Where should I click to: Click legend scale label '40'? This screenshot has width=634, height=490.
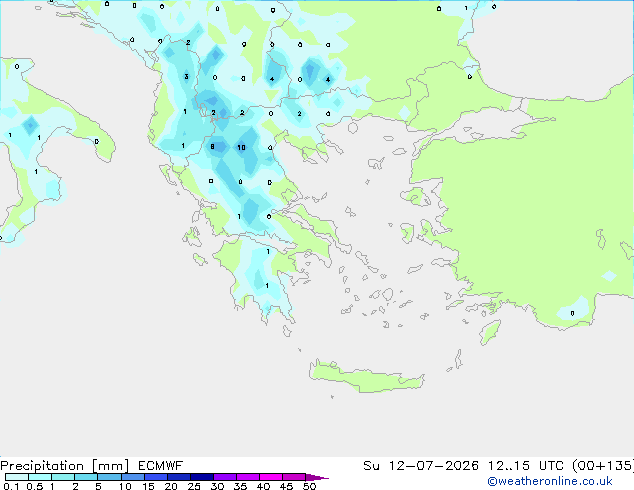coord(263,486)
